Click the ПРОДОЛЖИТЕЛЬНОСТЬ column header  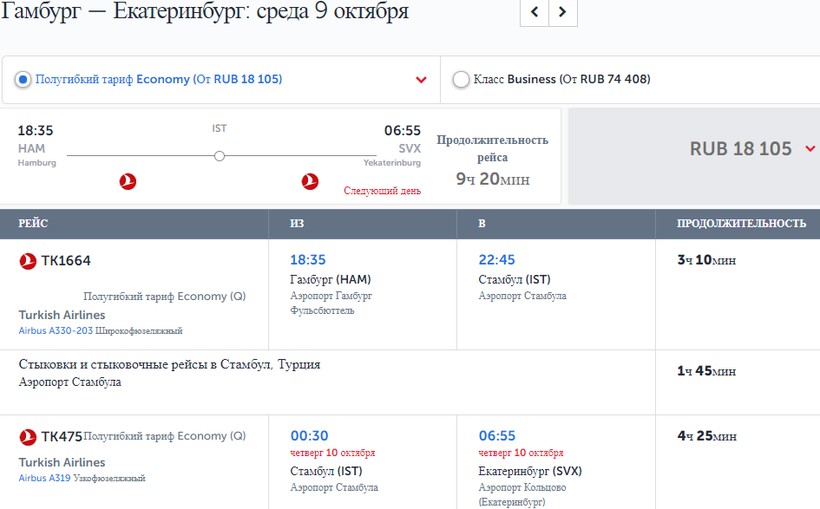coord(741,223)
